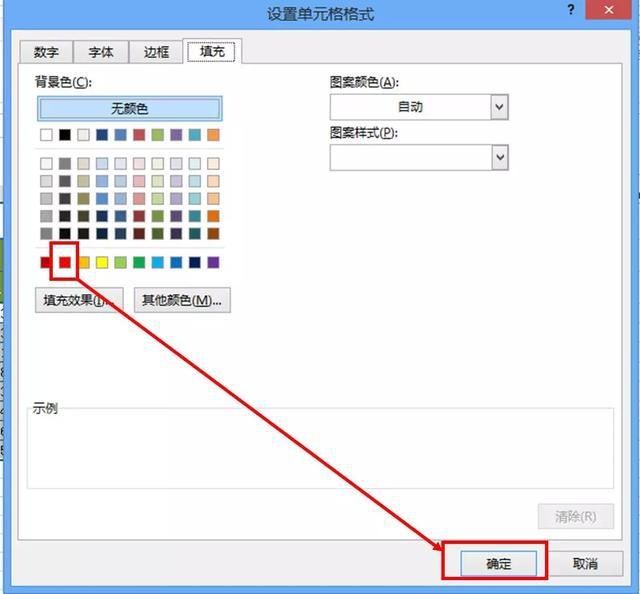Select dark maroon swatch in bottom tint row
The height and width of the screenshot is (594, 640).
(x=139, y=234)
